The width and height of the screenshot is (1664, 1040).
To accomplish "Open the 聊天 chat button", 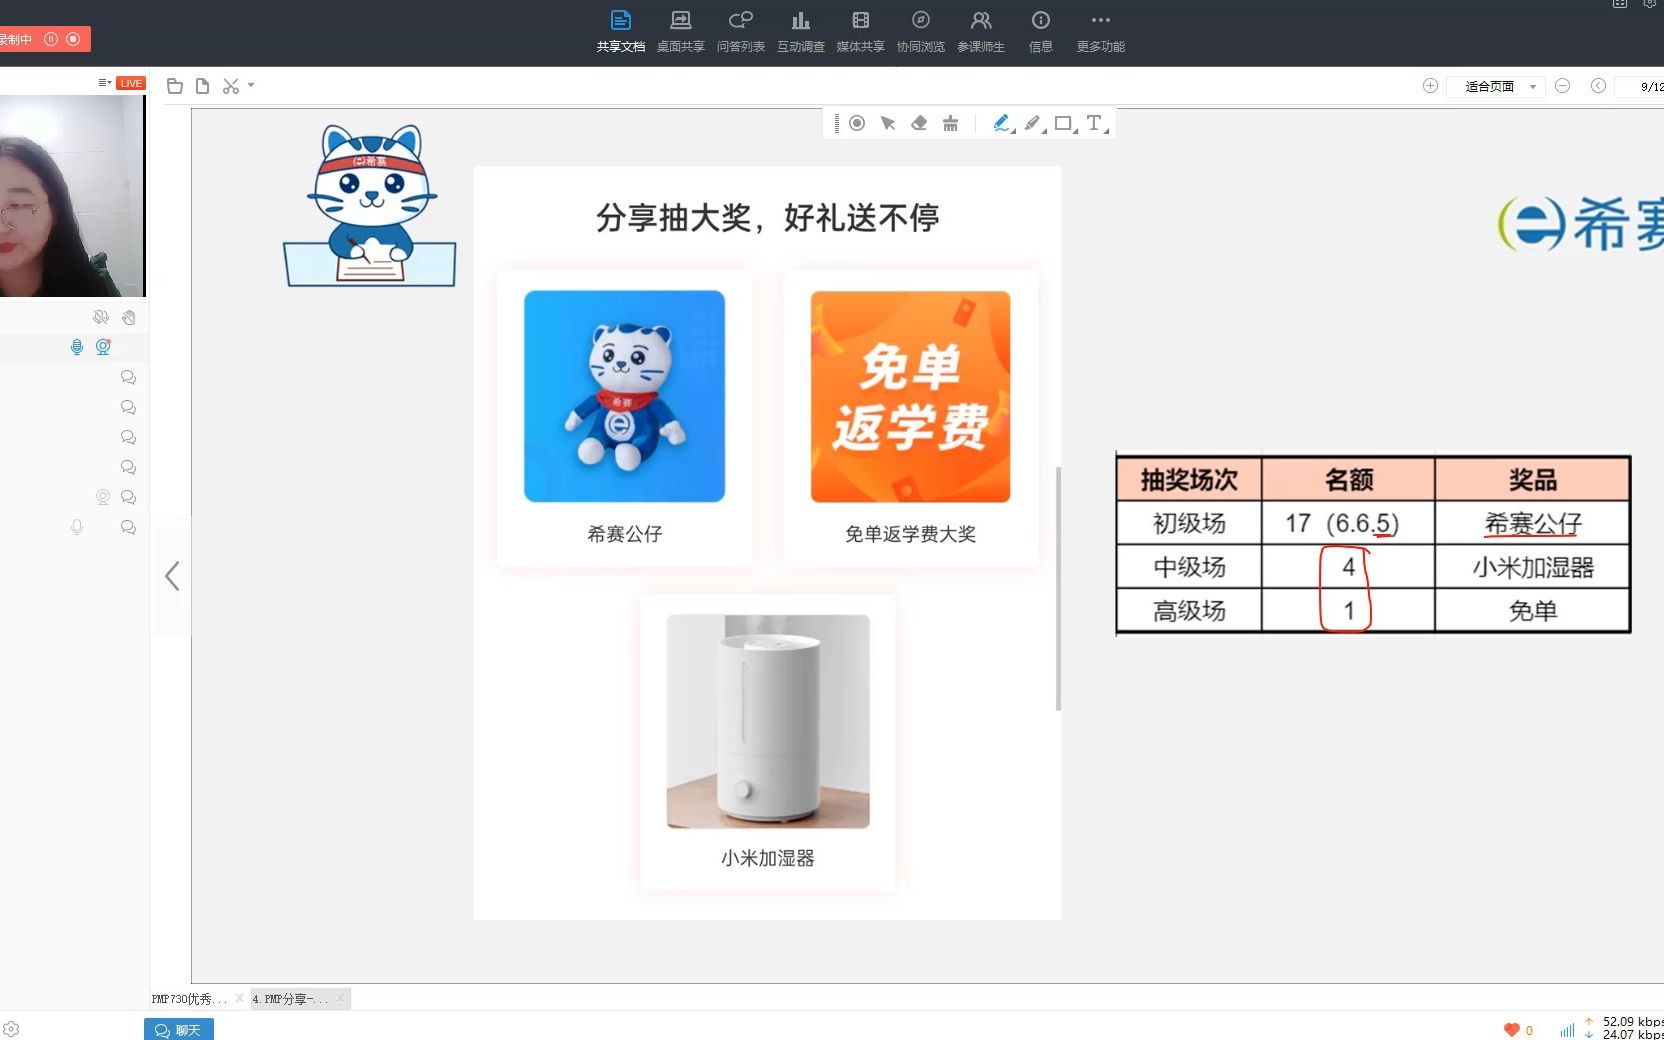I will click(x=179, y=1030).
